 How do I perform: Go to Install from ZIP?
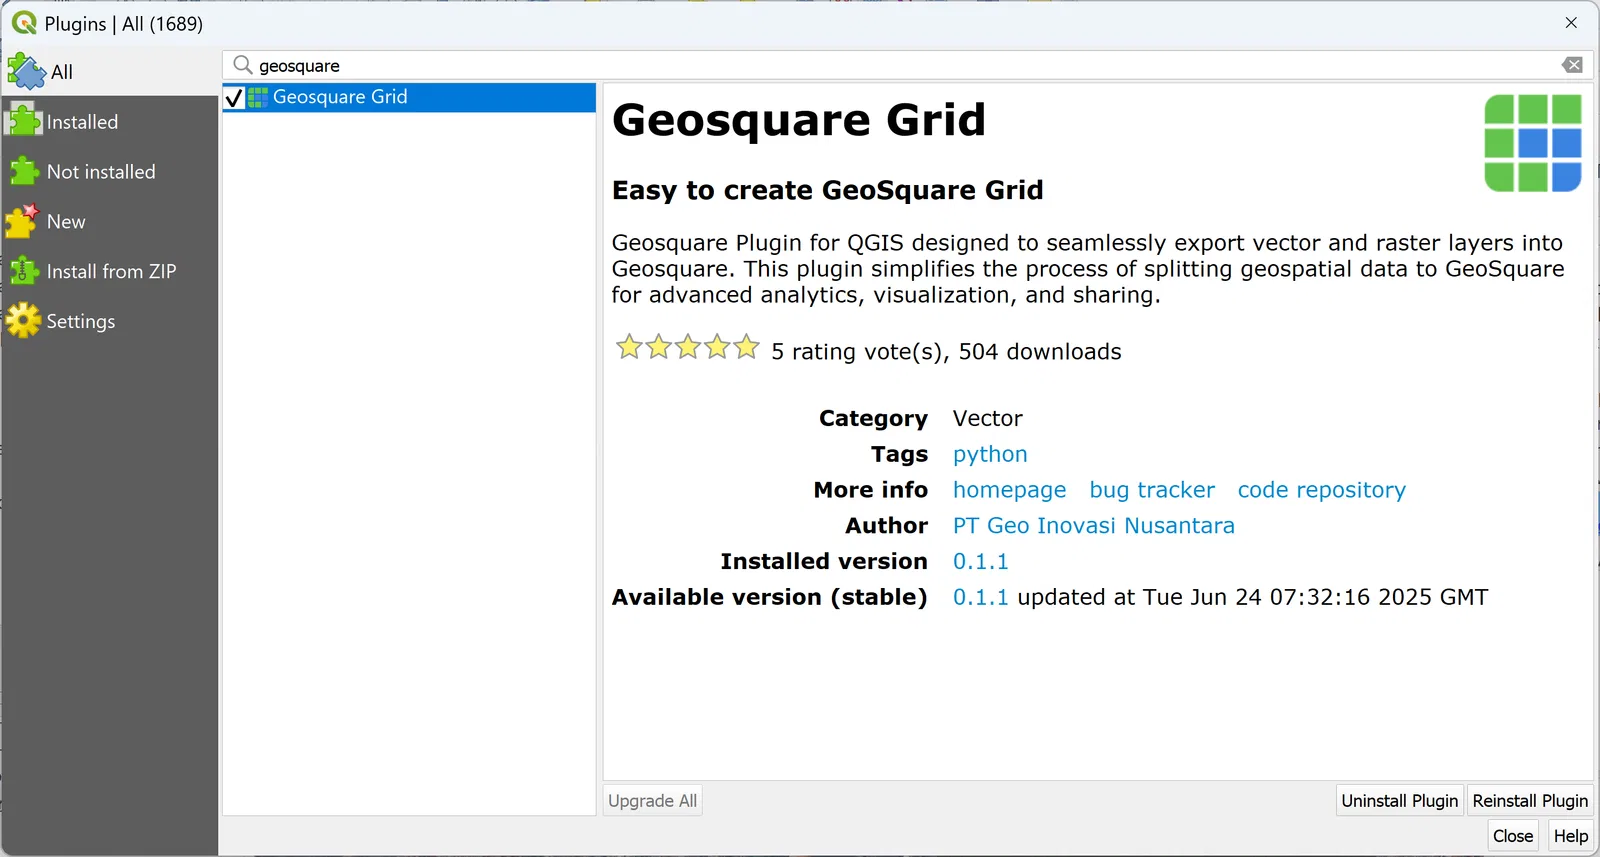point(109,272)
